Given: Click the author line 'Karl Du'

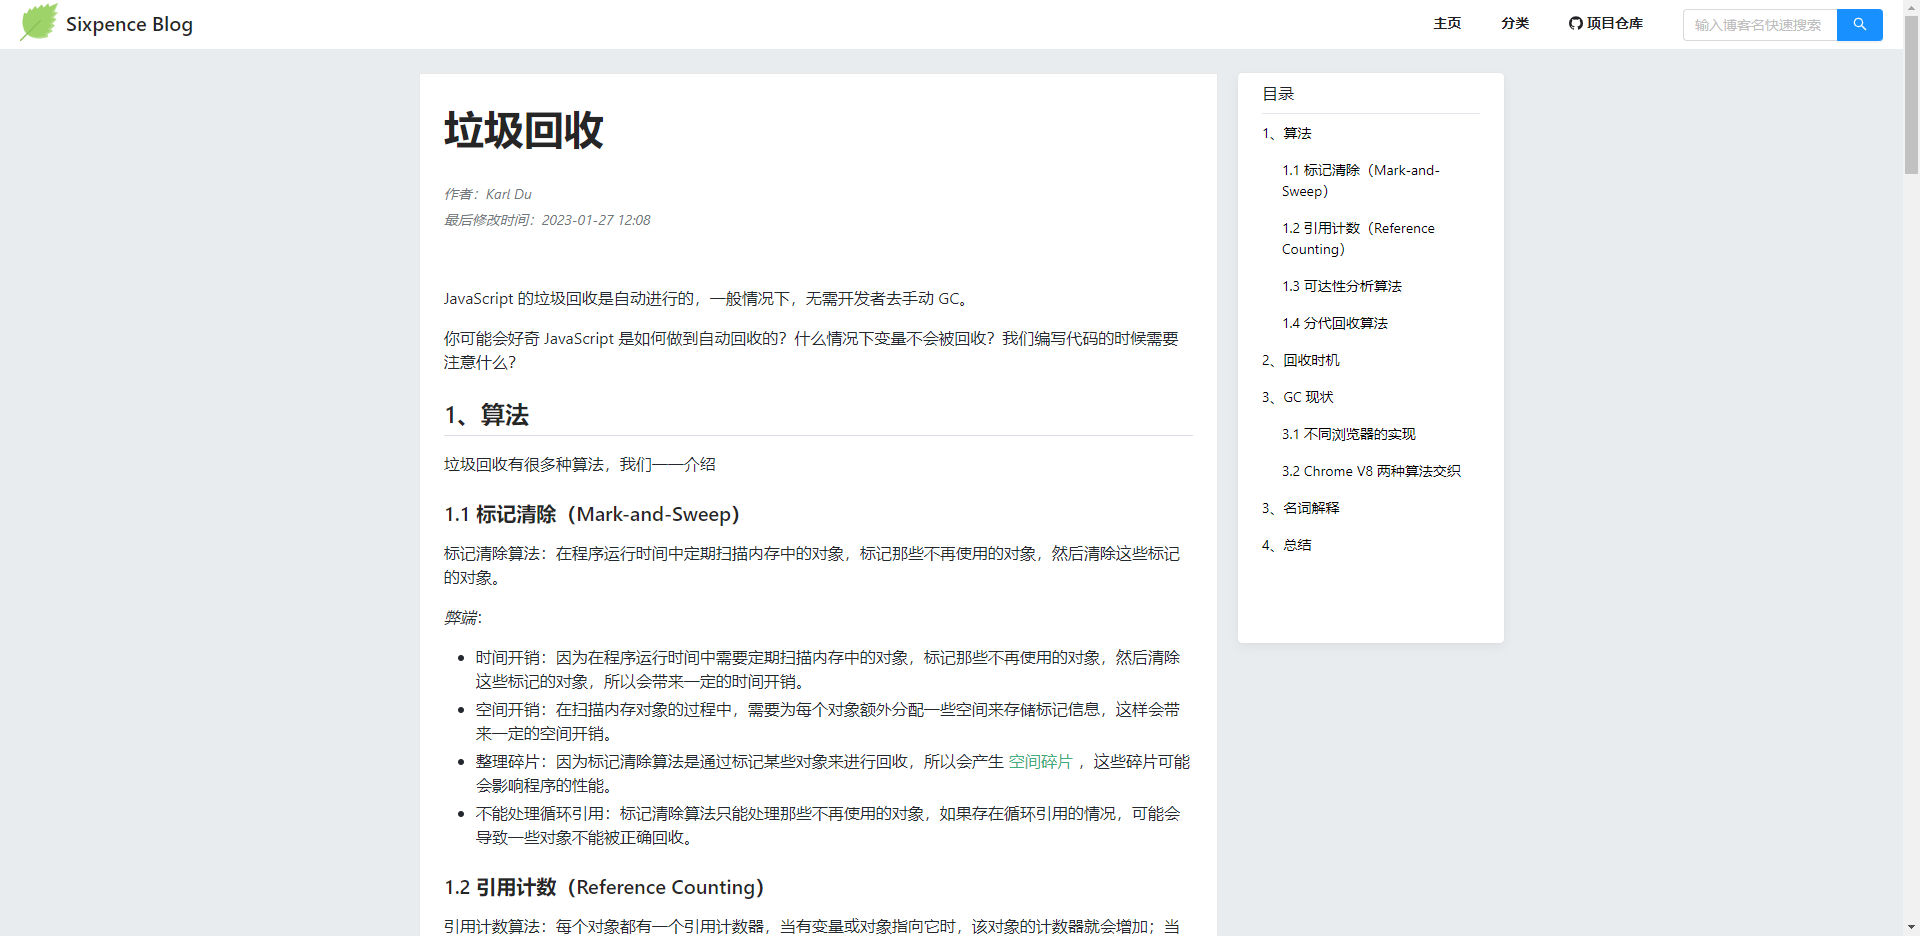Looking at the screenshot, I should point(488,194).
